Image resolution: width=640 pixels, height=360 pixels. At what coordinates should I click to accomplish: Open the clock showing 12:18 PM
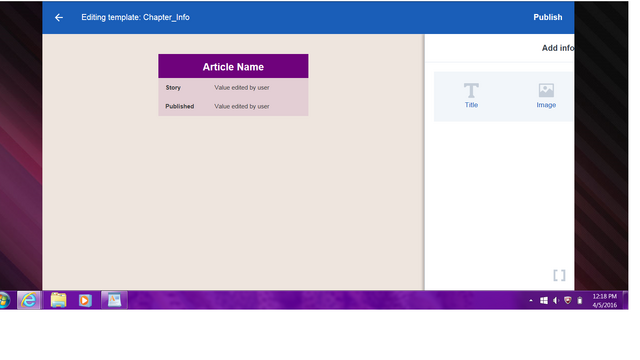point(604,301)
